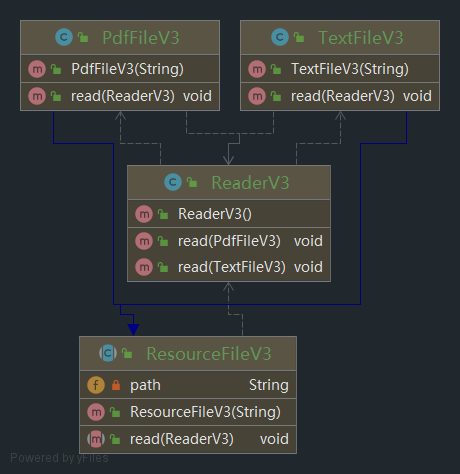This screenshot has height=474, width=460.
Task: Click method icon beside ResourceFileV3(String)
Action: pos(96,412)
